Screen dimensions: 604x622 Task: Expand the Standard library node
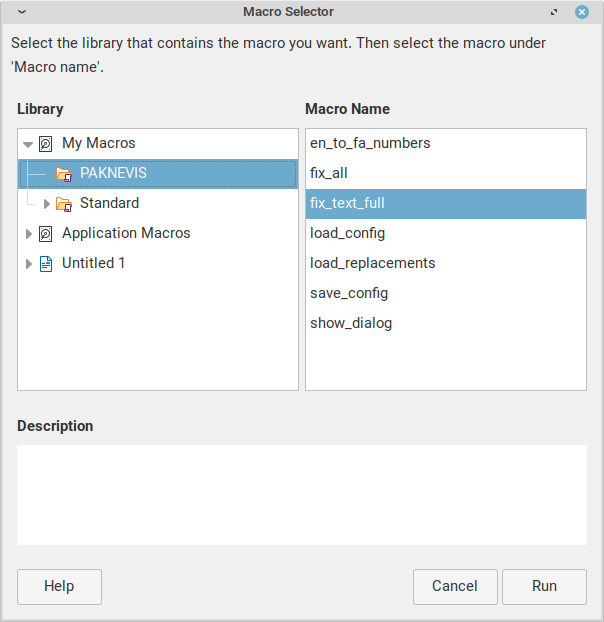tap(46, 203)
